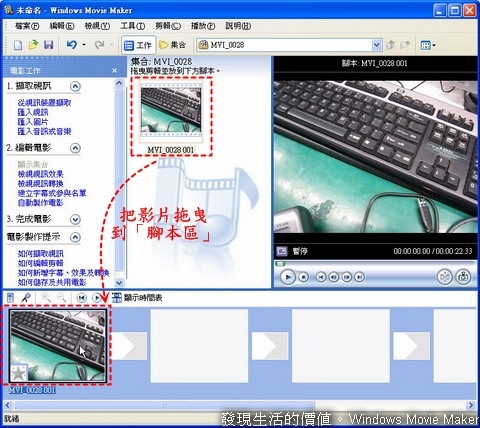Screen dimensions: 480x428
Task: Click the 自動製作電影 link
Action: [x=40, y=203]
